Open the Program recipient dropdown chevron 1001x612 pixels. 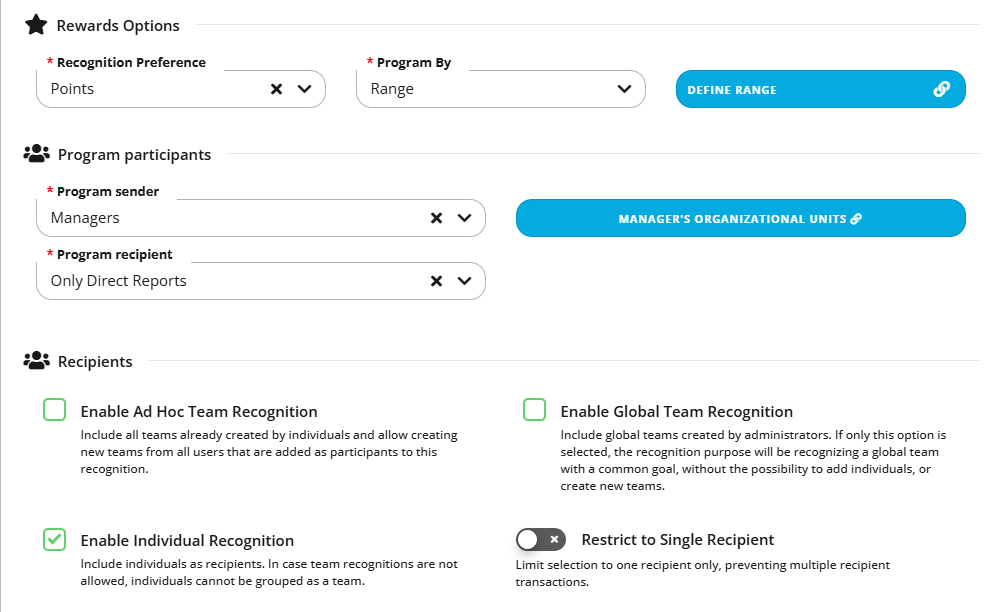pyautogui.click(x=465, y=281)
